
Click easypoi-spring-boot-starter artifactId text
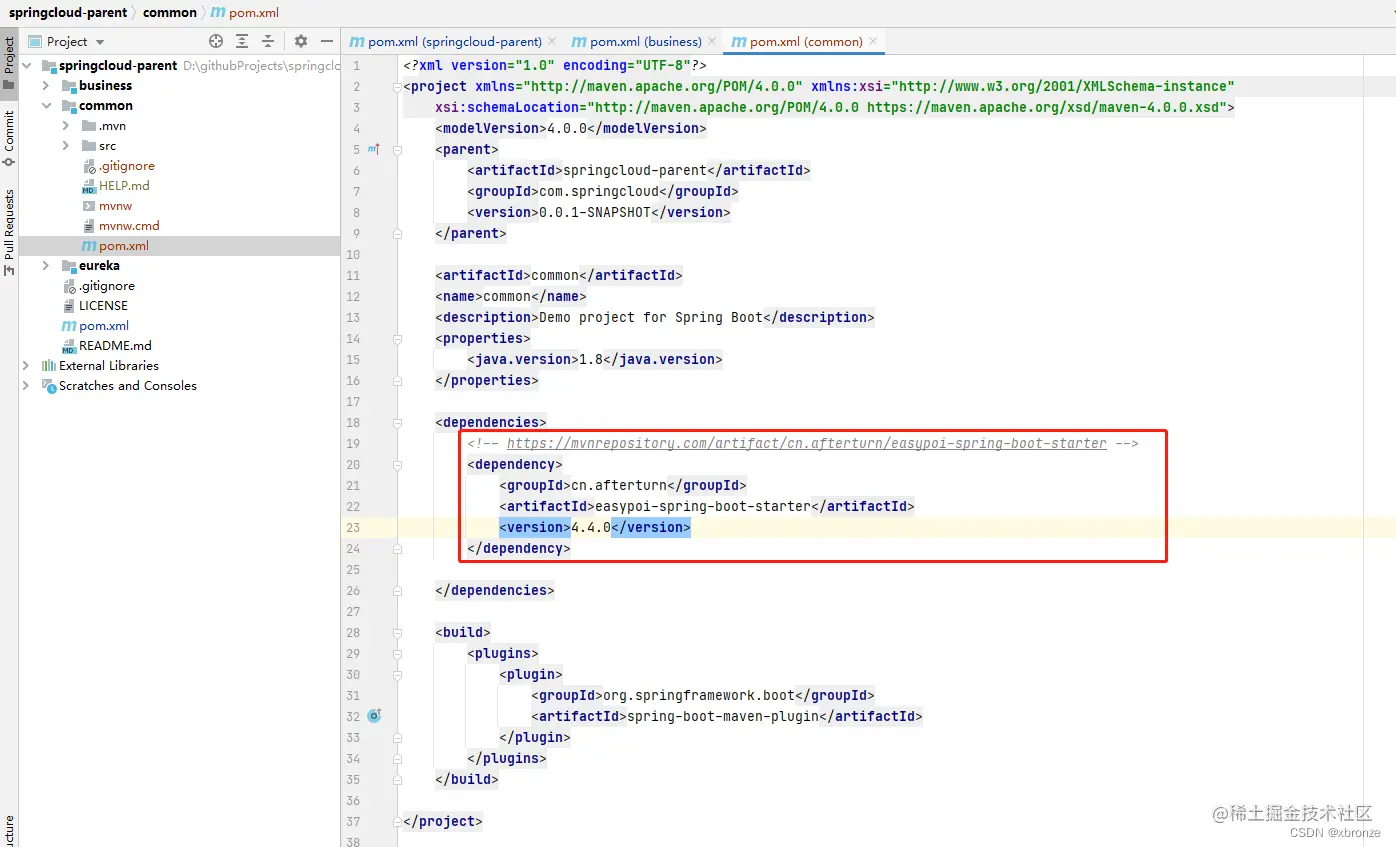pyautogui.click(x=703, y=506)
